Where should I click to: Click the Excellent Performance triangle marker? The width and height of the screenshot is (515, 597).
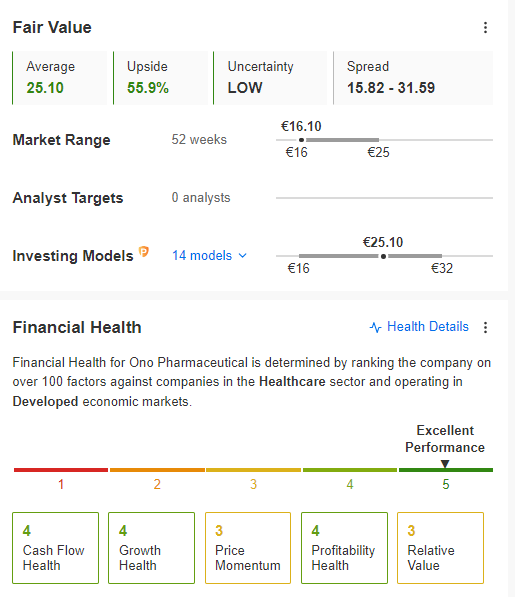point(445,464)
